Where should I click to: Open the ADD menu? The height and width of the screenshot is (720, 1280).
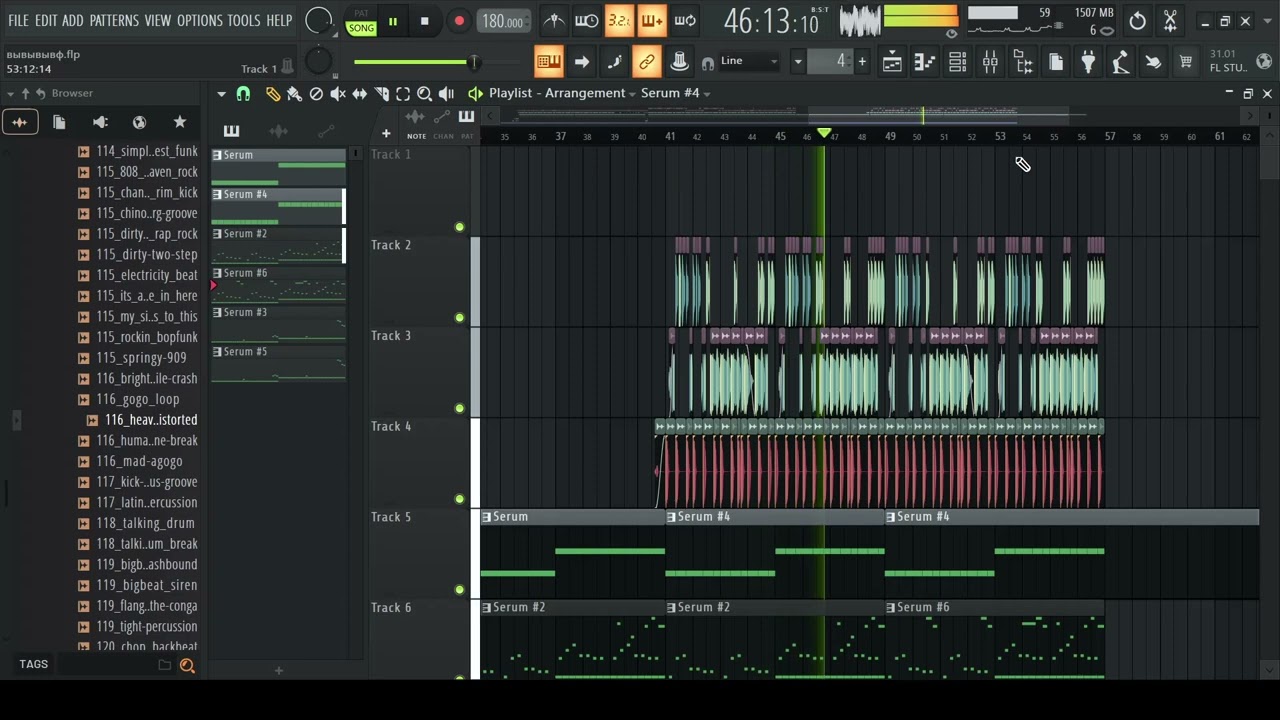coord(73,20)
